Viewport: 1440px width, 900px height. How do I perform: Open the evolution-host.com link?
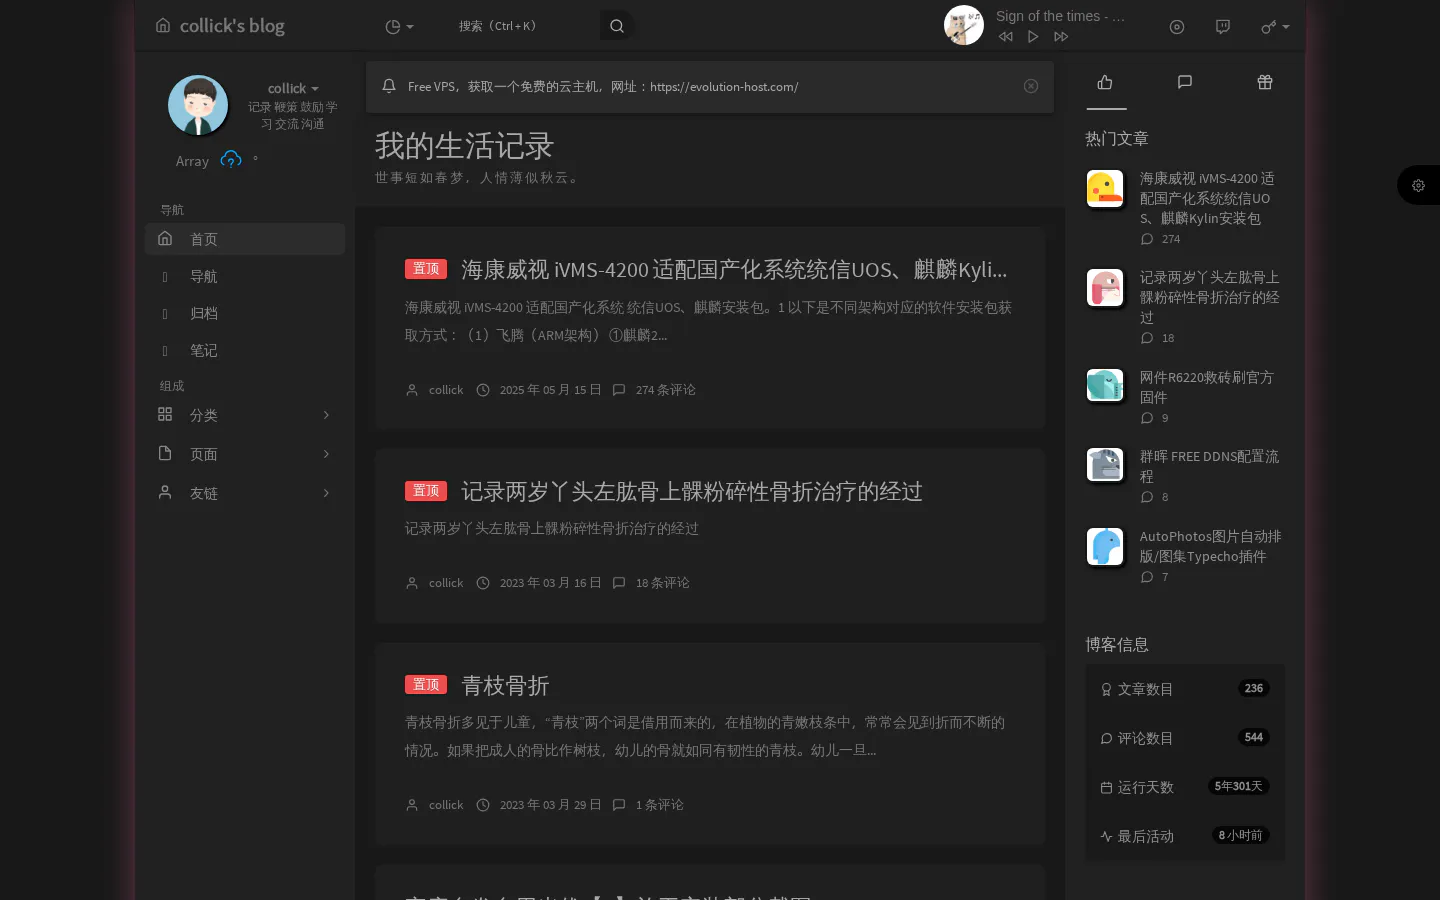724,87
